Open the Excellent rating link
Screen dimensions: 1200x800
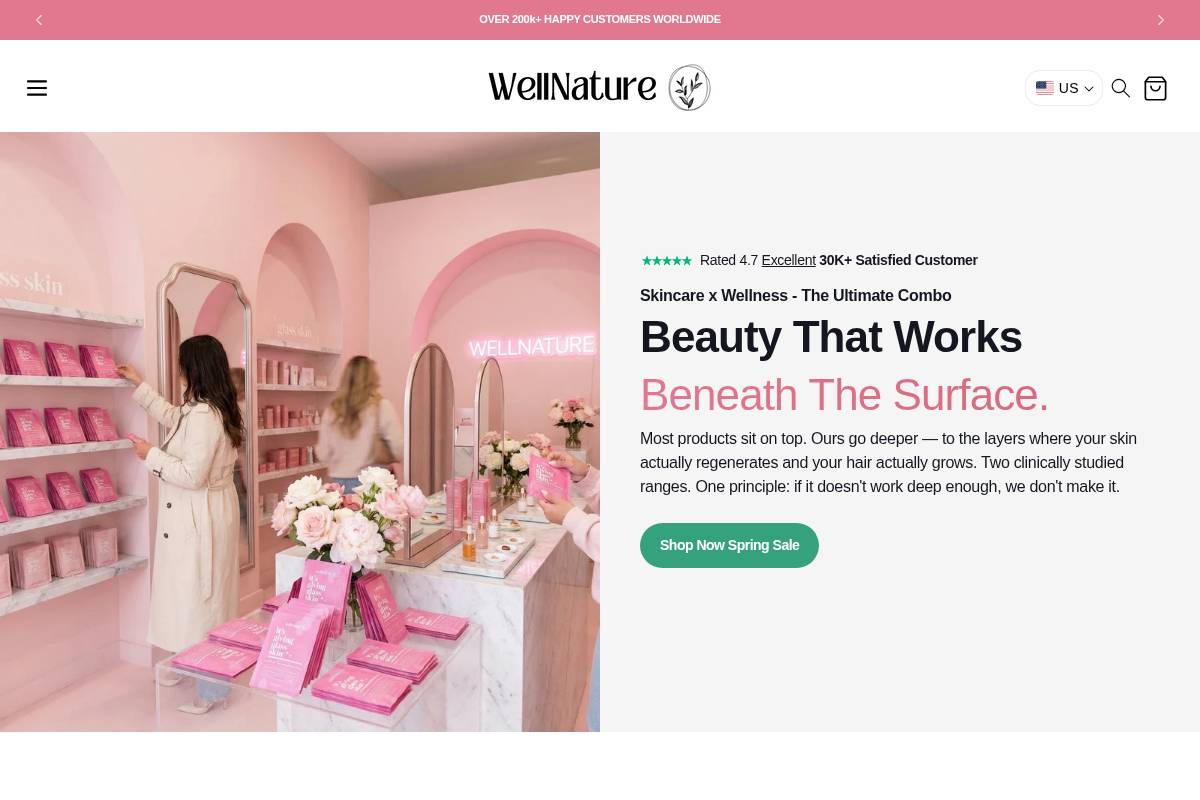(x=788, y=260)
